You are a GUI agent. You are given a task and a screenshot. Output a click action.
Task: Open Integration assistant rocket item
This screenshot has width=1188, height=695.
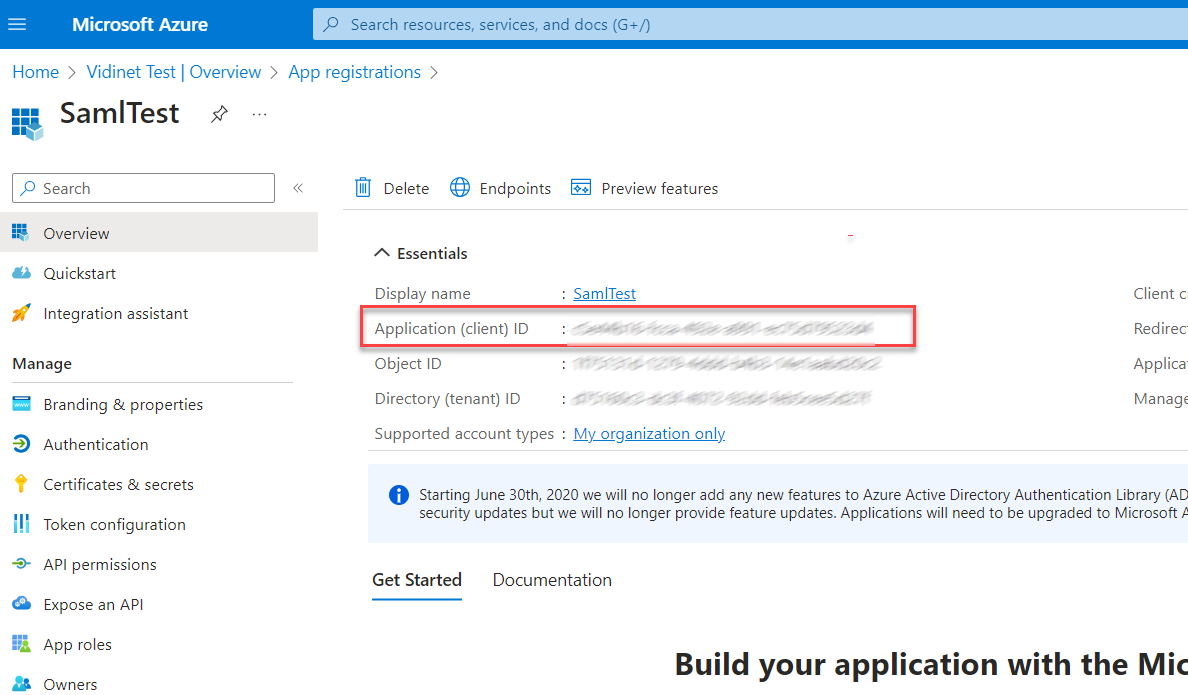point(115,314)
